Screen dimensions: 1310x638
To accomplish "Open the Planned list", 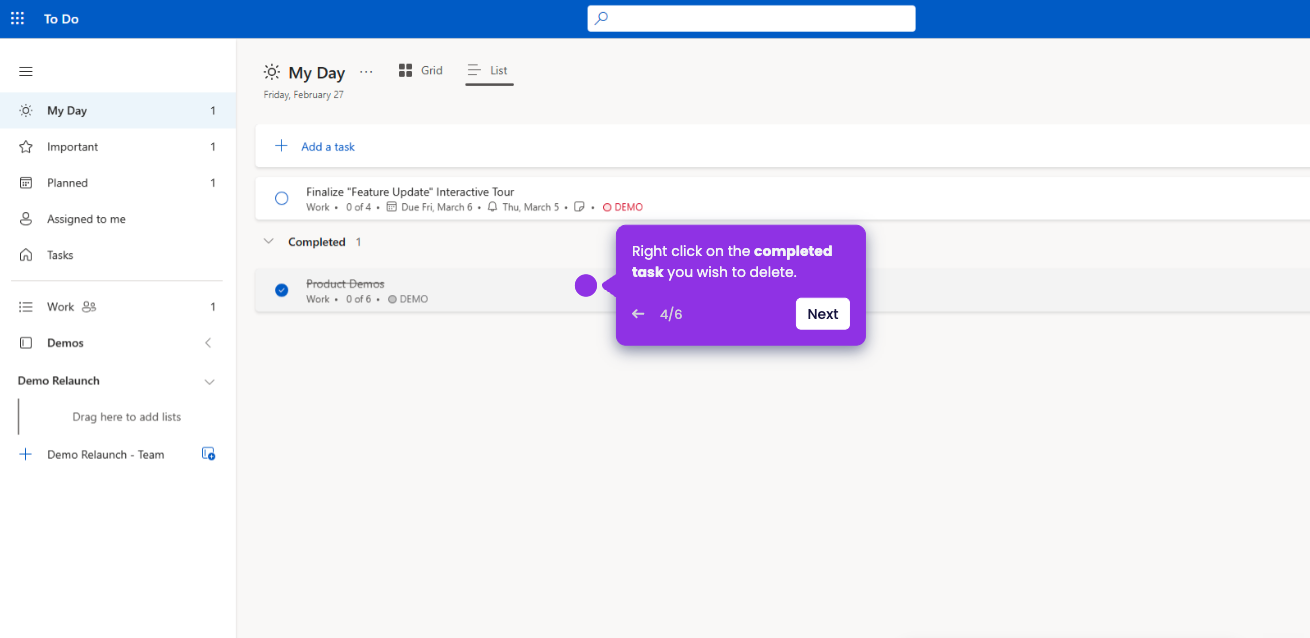I will [x=118, y=183].
